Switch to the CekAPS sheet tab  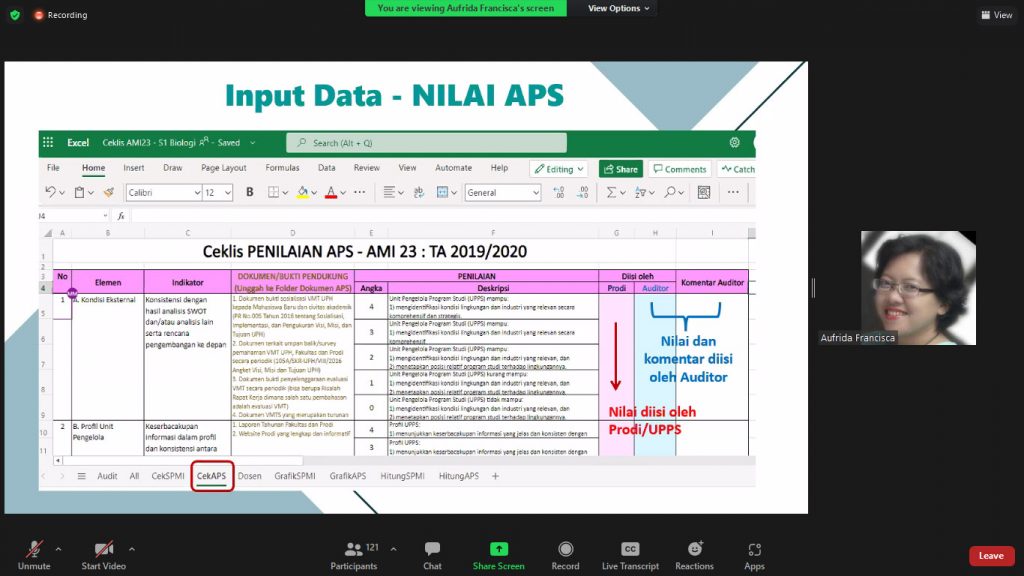pos(212,476)
